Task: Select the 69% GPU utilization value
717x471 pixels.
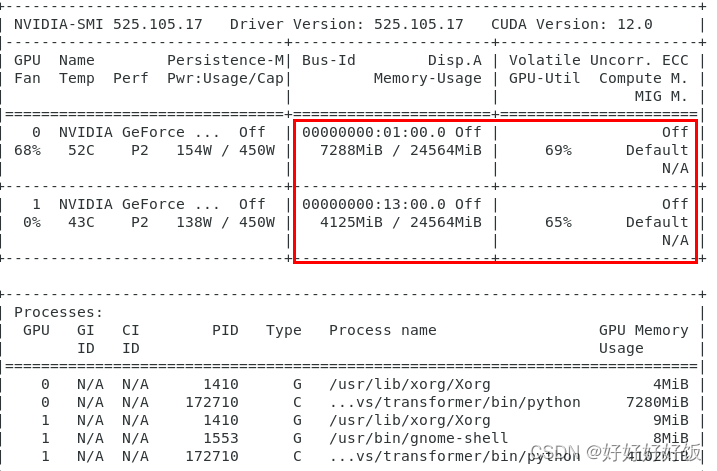Action: (558, 150)
